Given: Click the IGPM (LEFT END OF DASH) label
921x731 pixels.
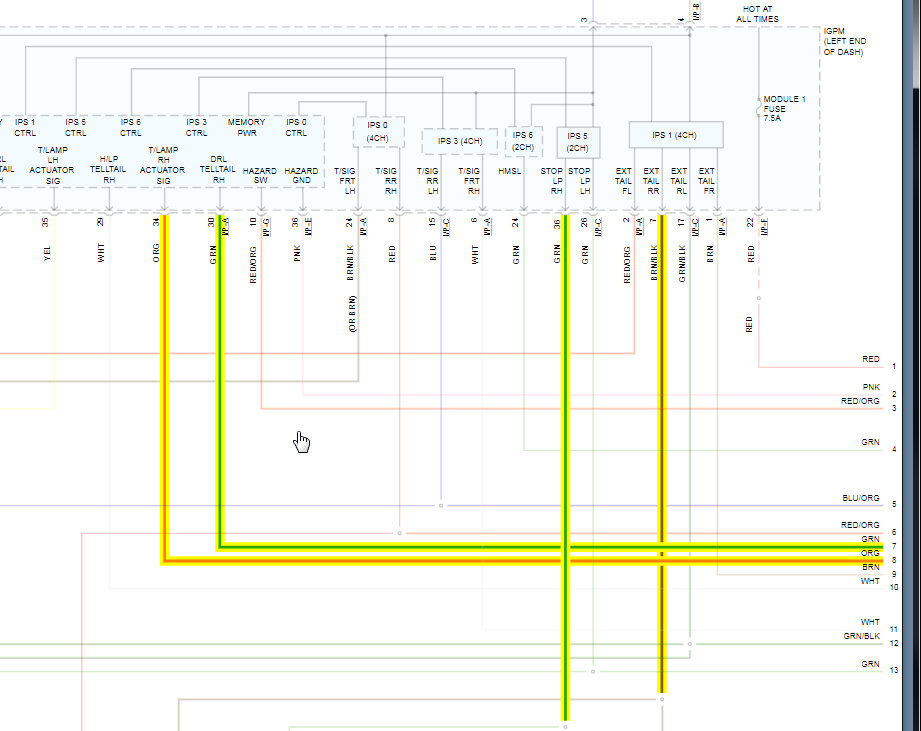Looking at the screenshot, I should coord(845,42).
